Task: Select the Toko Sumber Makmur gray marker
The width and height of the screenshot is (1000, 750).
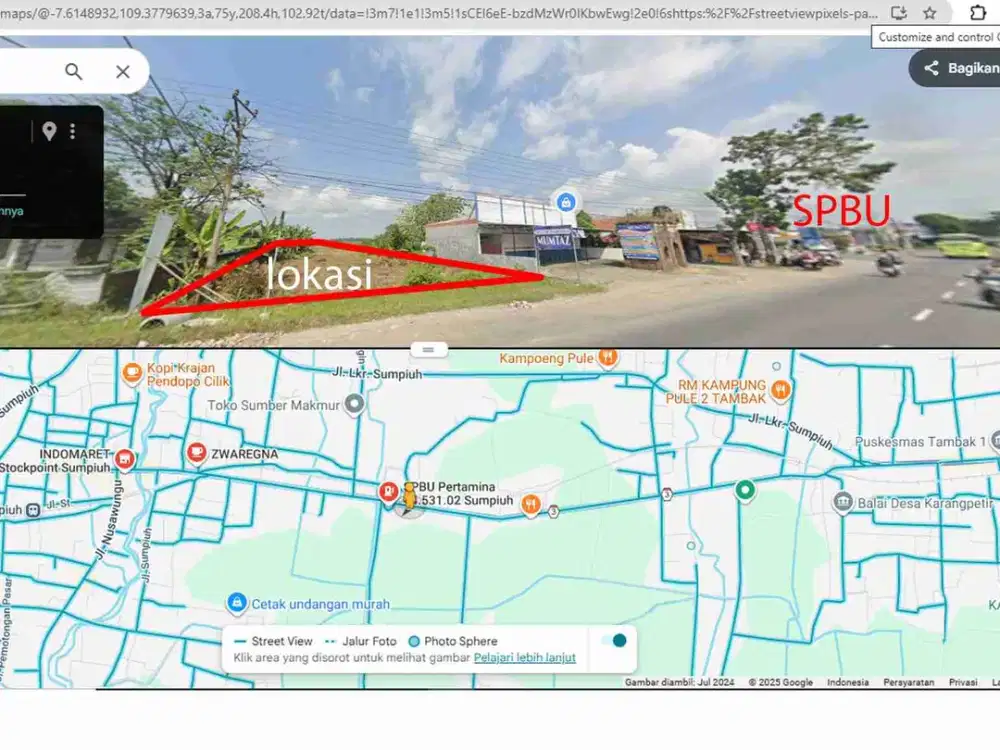Action: point(355,405)
